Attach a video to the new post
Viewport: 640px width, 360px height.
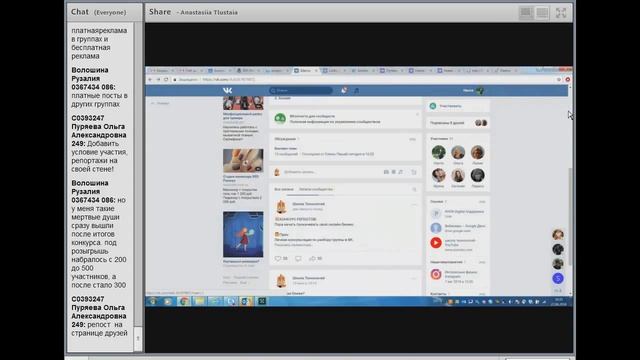(393, 172)
